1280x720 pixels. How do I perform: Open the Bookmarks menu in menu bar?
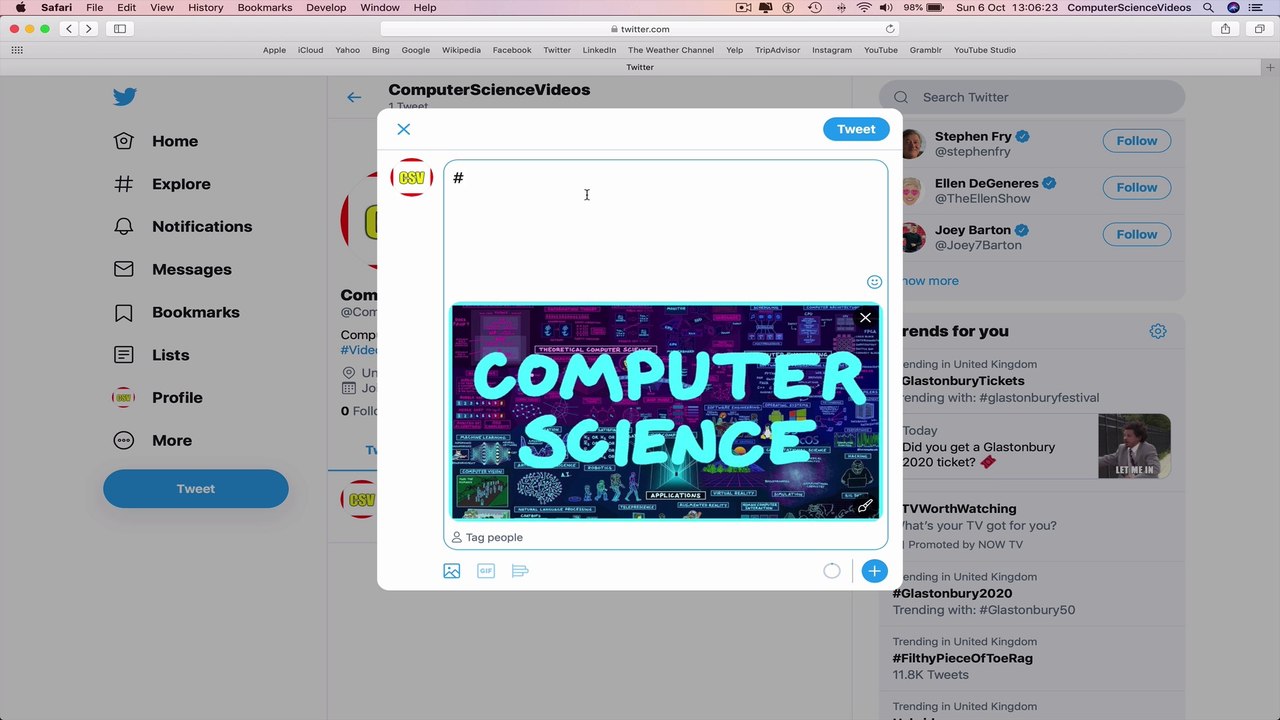click(265, 7)
